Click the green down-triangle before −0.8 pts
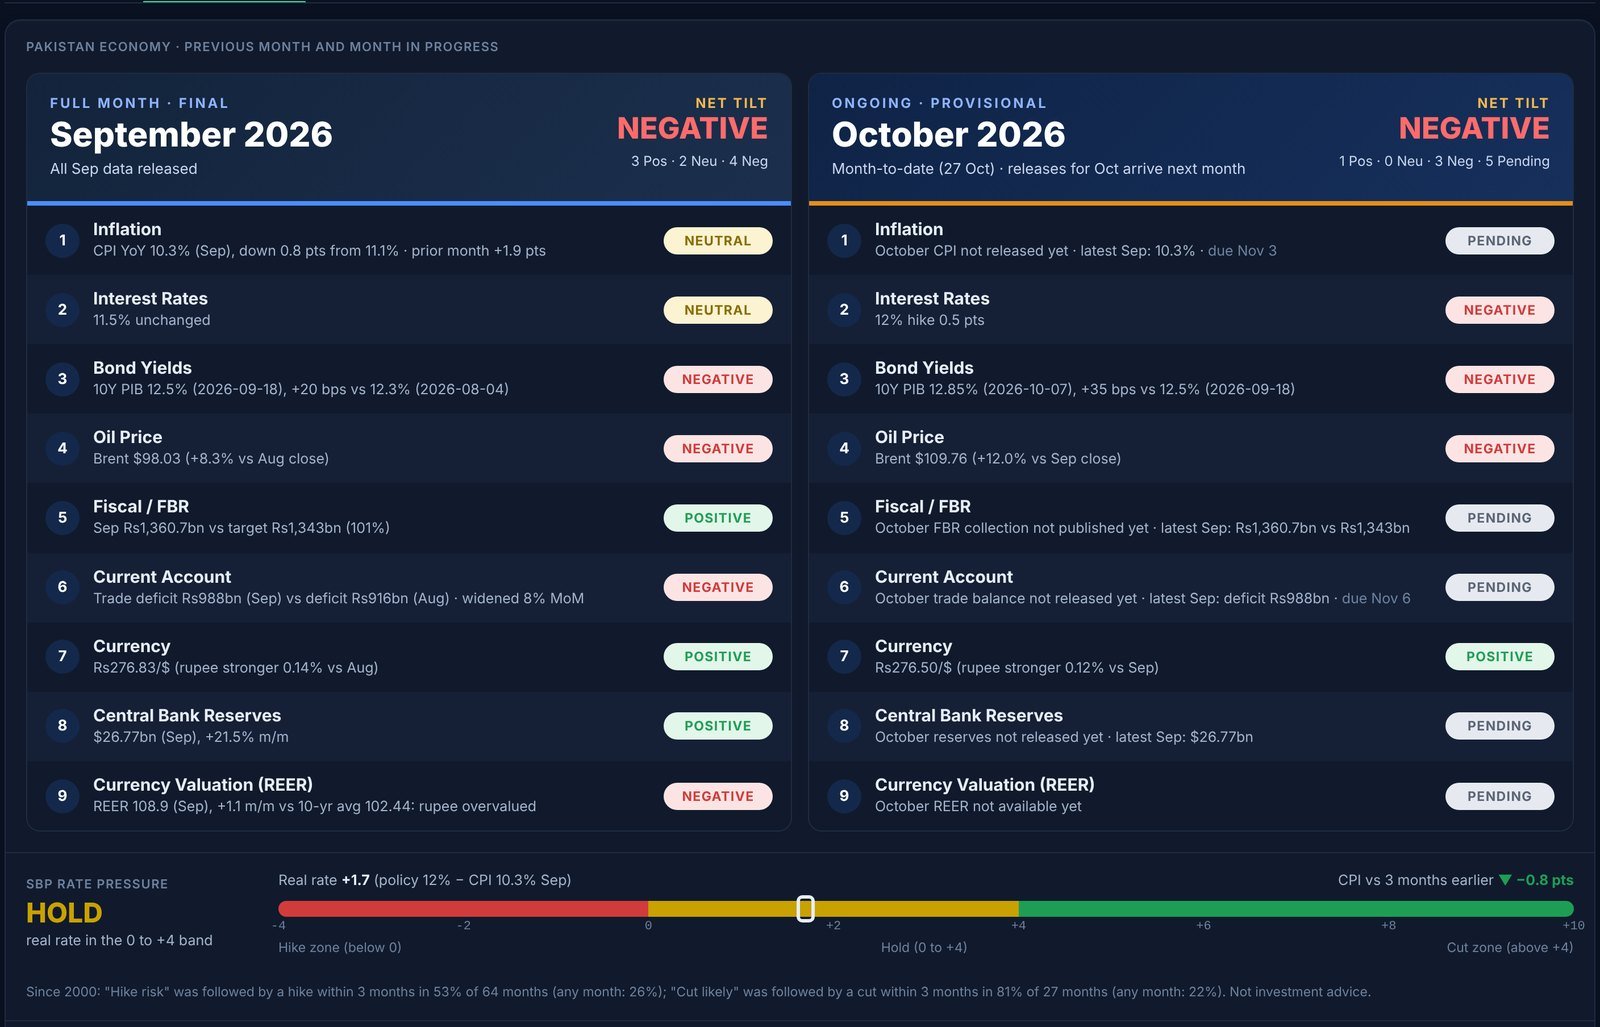 coord(1505,880)
